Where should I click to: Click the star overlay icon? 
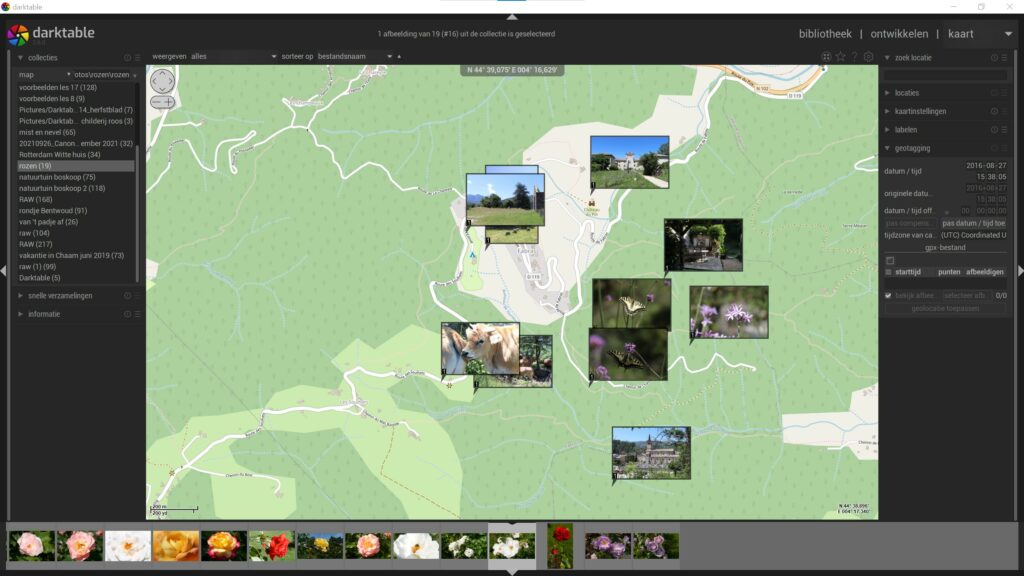point(840,57)
